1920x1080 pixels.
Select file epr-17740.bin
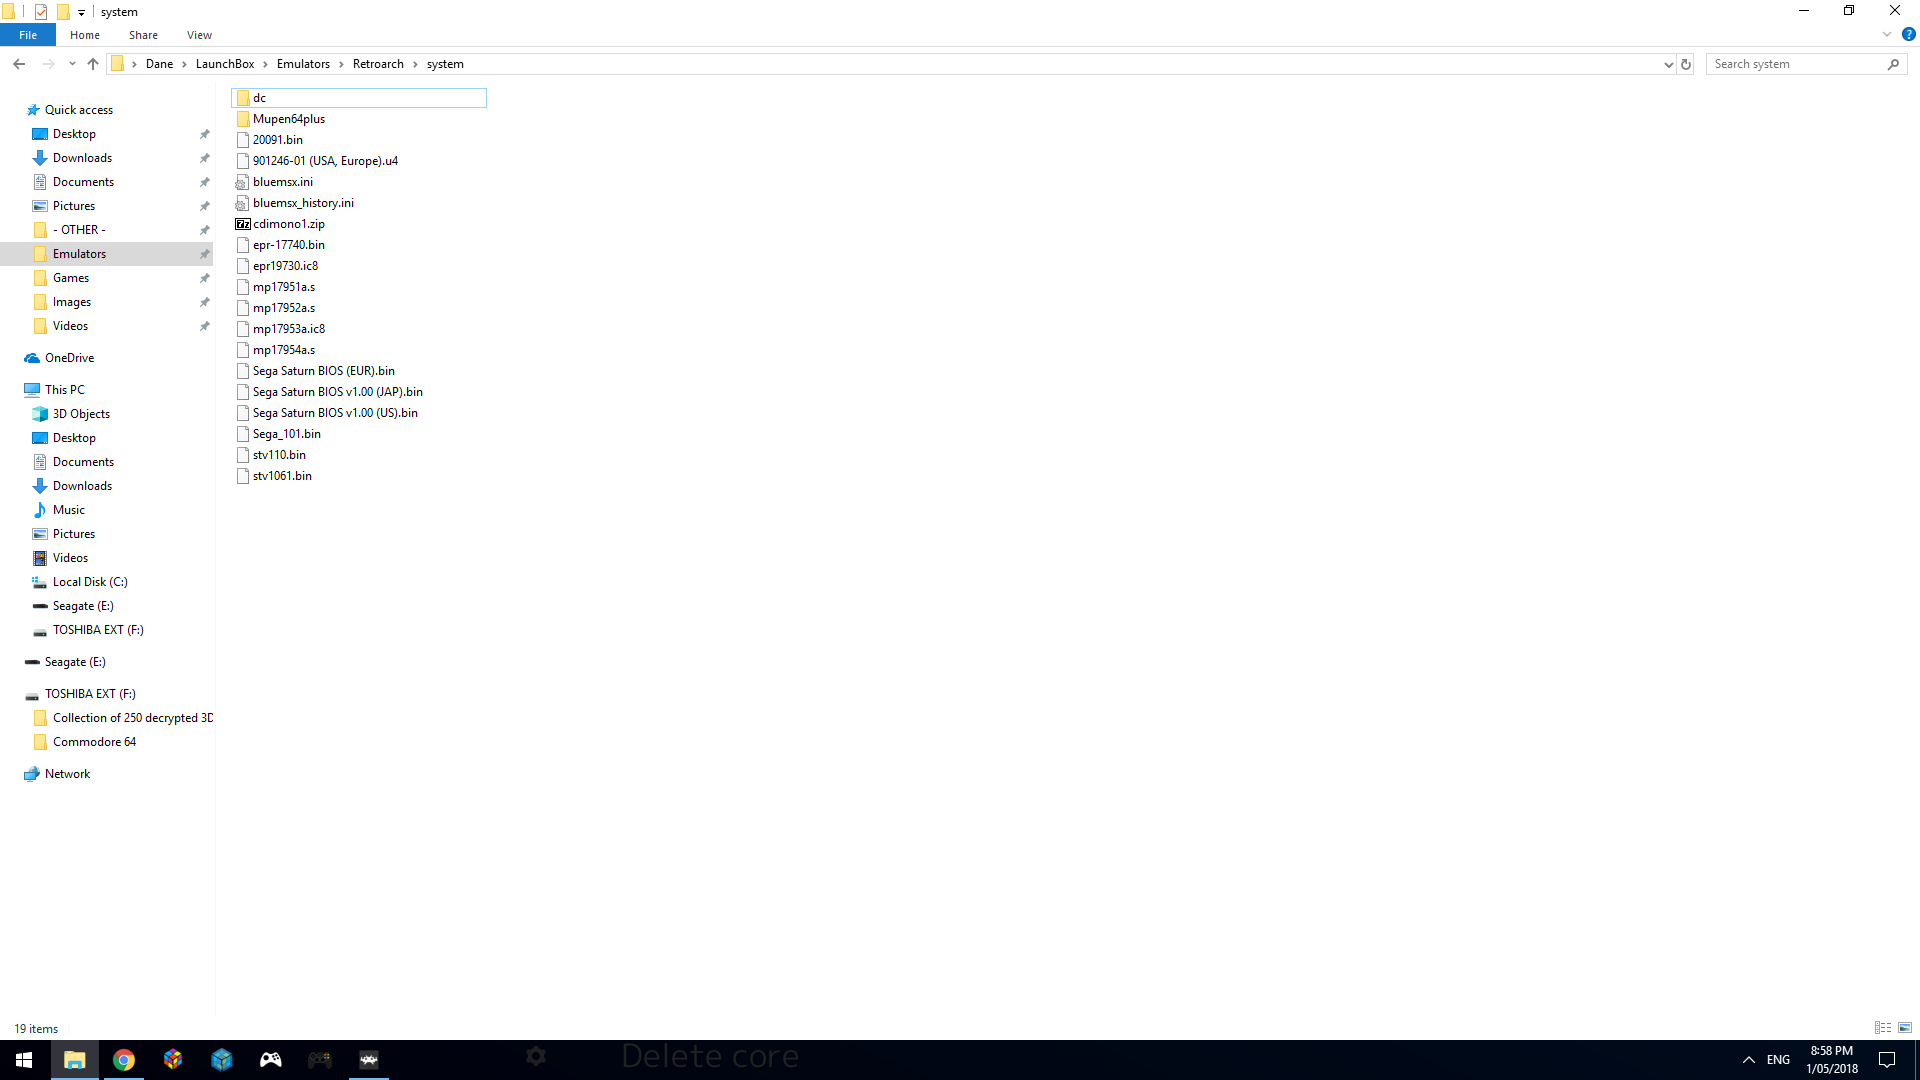(x=288, y=245)
